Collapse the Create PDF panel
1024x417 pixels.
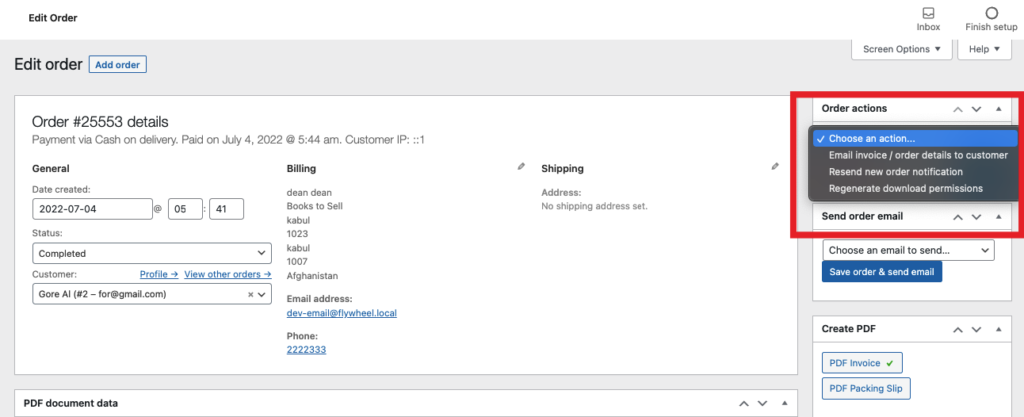[998, 329]
